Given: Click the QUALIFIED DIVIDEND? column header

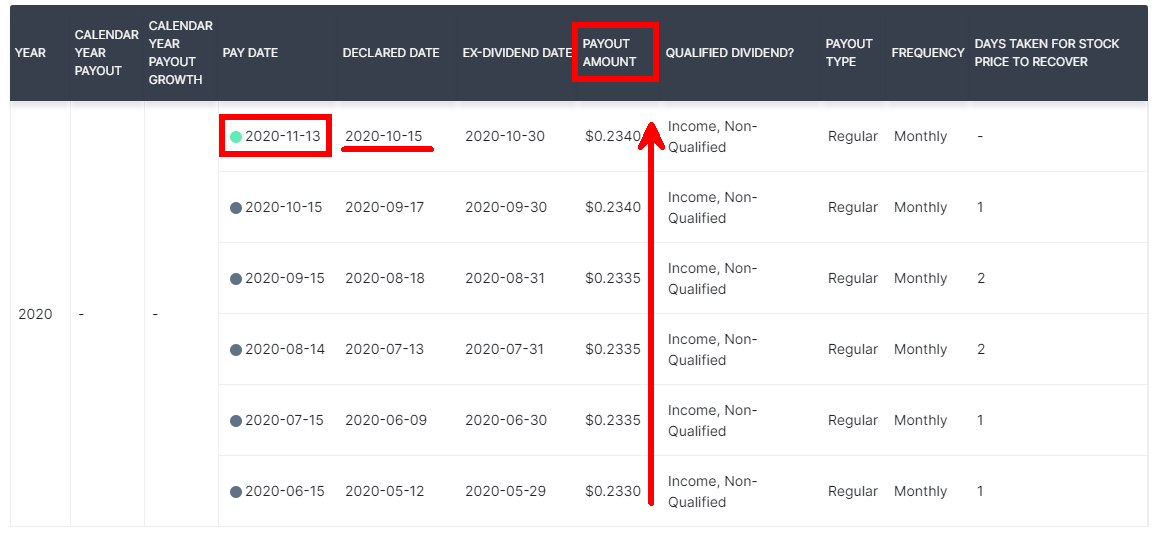Looking at the screenshot, I should coord(729,53).
